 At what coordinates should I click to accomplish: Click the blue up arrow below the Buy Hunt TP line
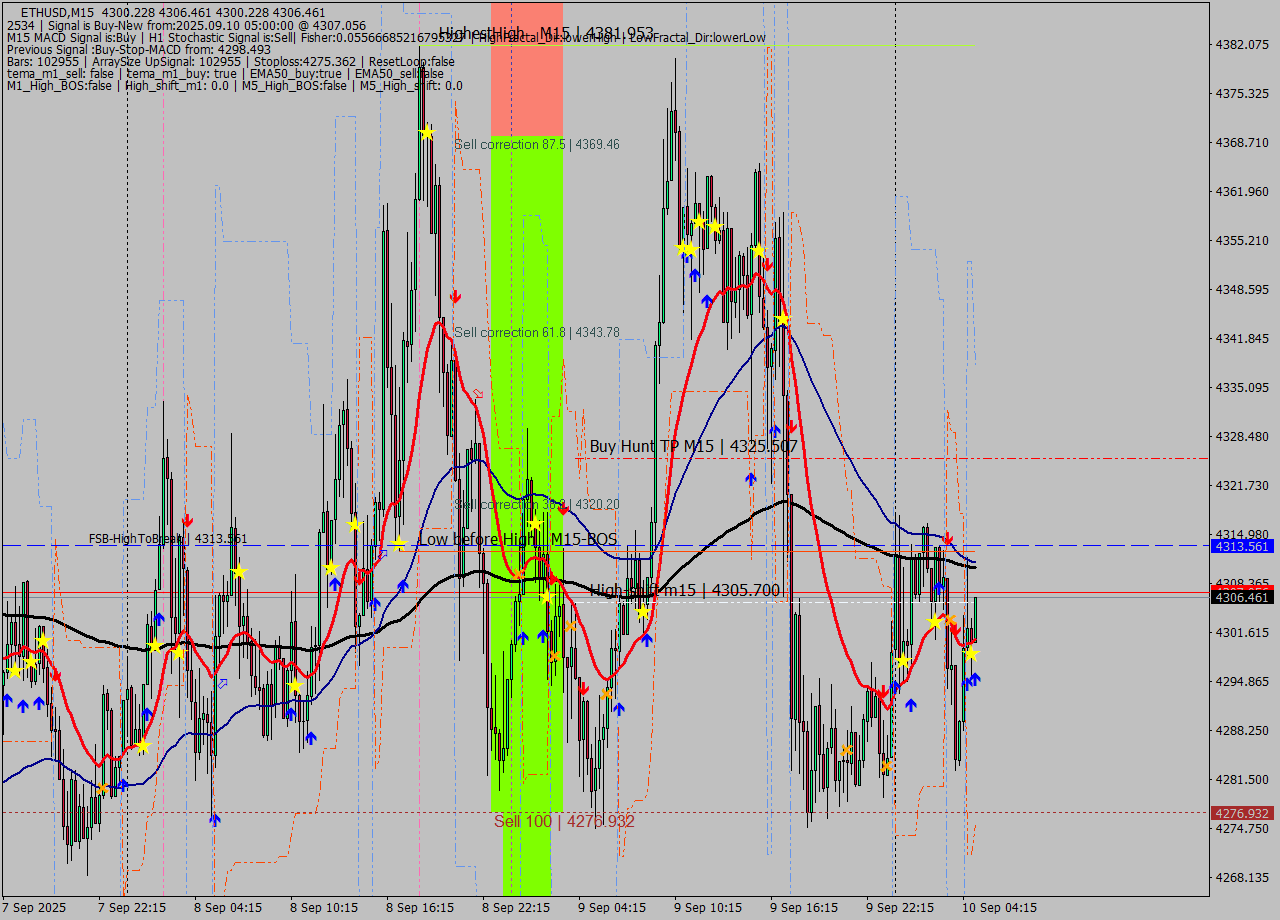pos(751,479)
